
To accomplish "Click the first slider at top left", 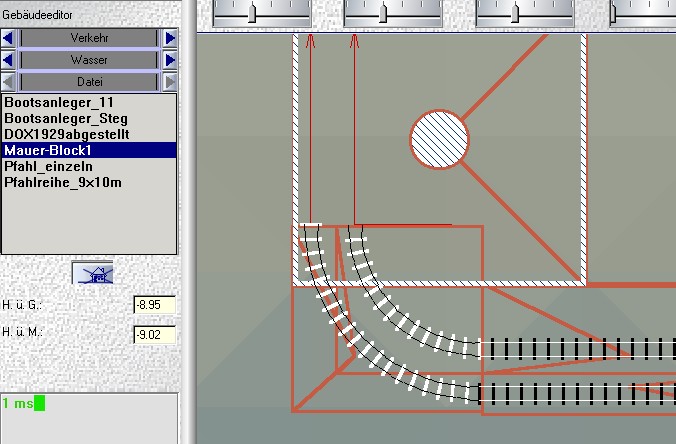I will pyautogui.click(x=254, y=12).
